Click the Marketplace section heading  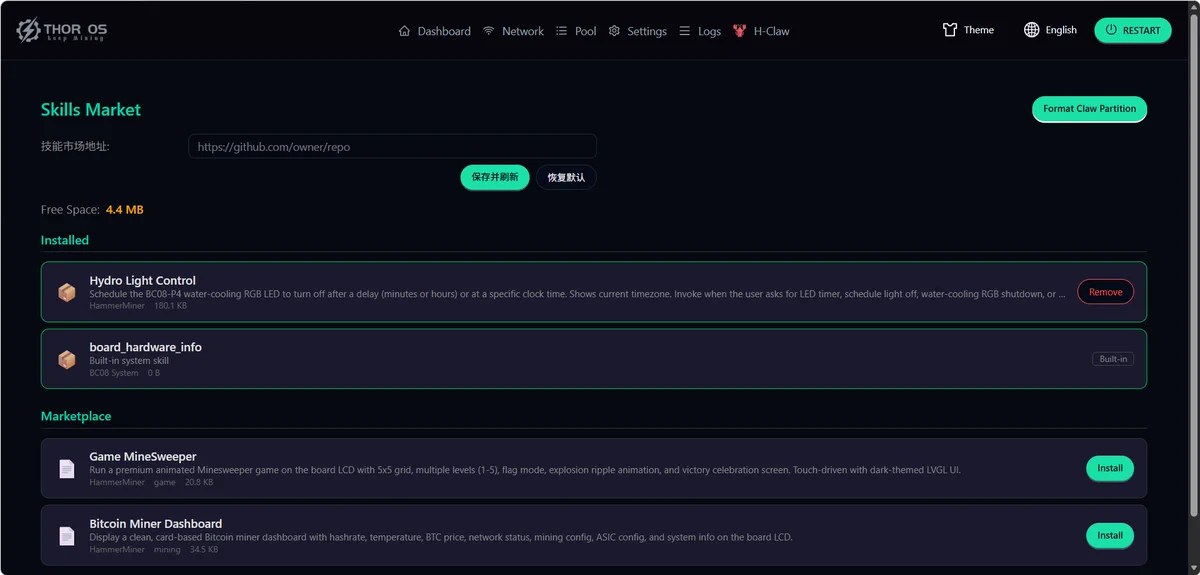76,416
